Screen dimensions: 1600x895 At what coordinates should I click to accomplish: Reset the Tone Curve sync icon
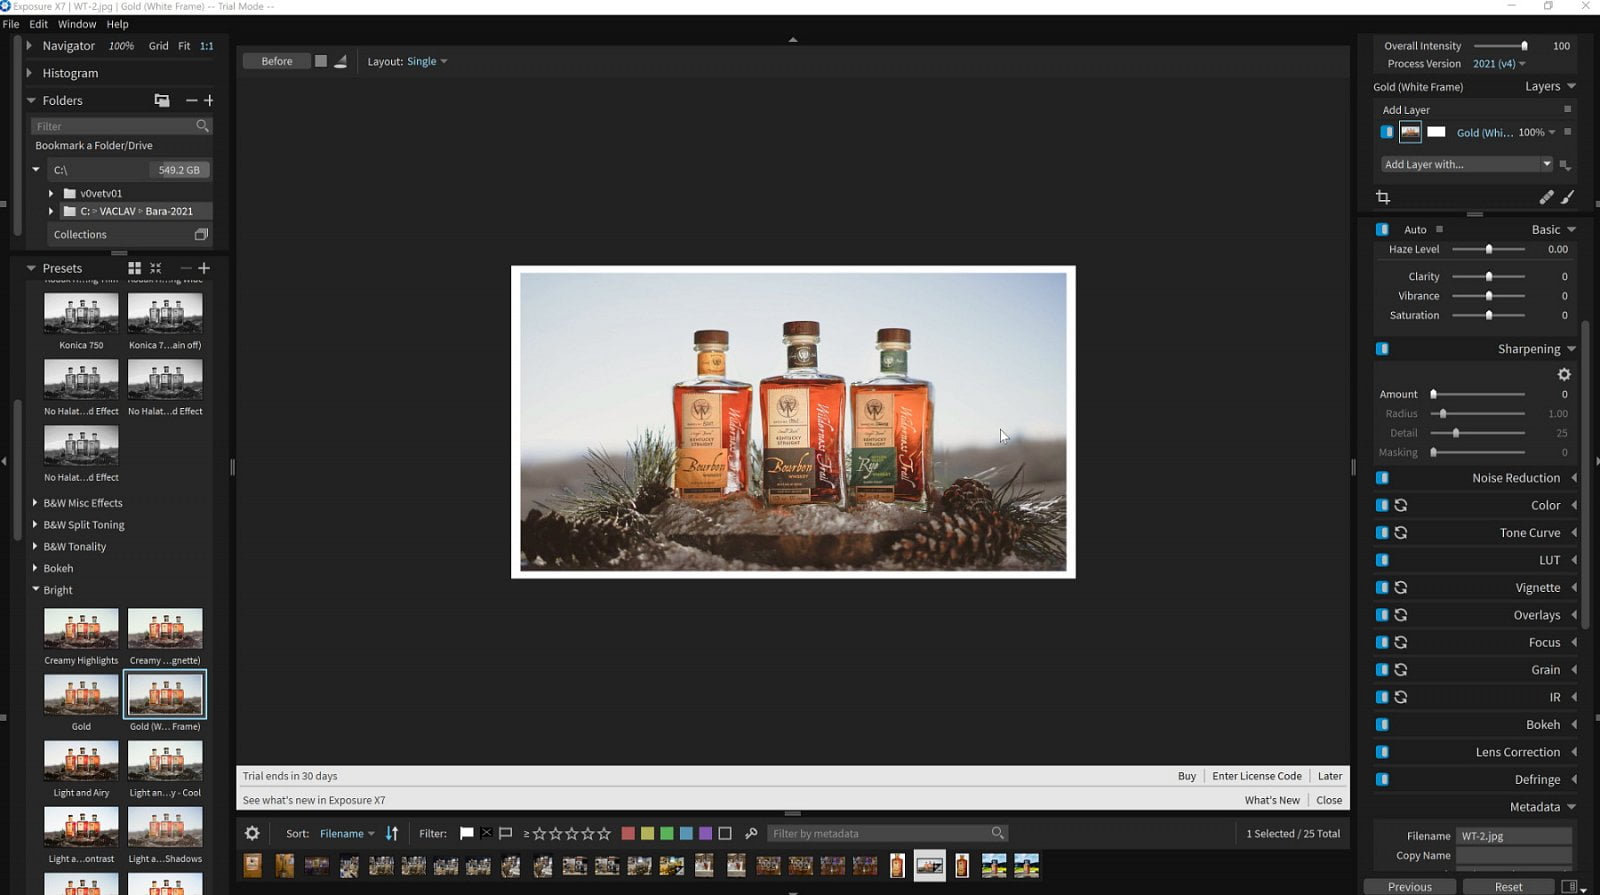coord(1401,532)
